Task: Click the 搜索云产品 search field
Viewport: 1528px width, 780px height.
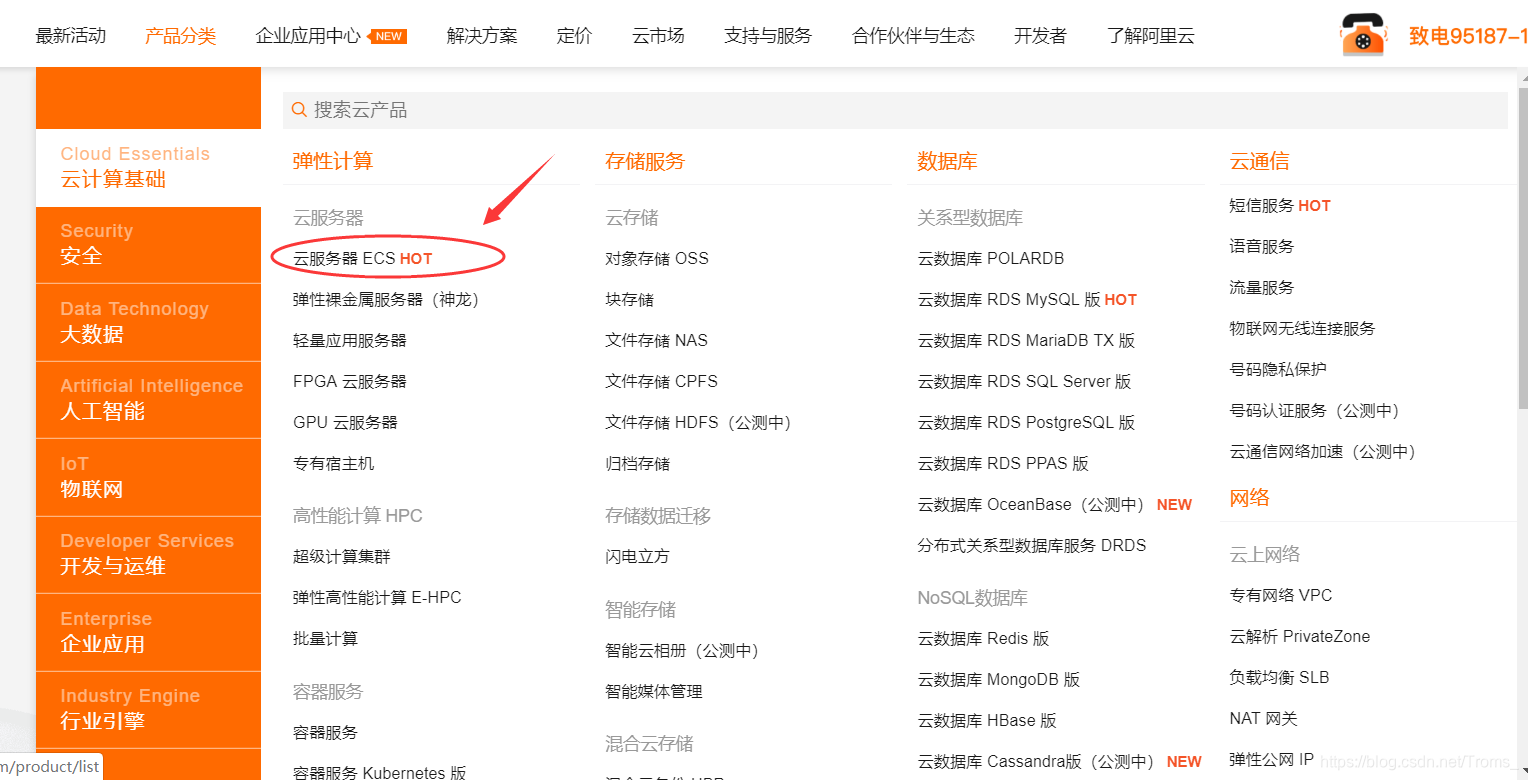Action: click(895, 110)
